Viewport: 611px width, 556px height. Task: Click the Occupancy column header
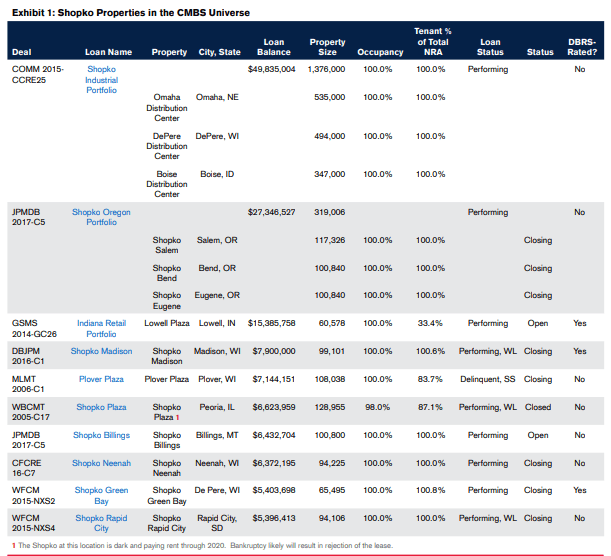(380, 52)
